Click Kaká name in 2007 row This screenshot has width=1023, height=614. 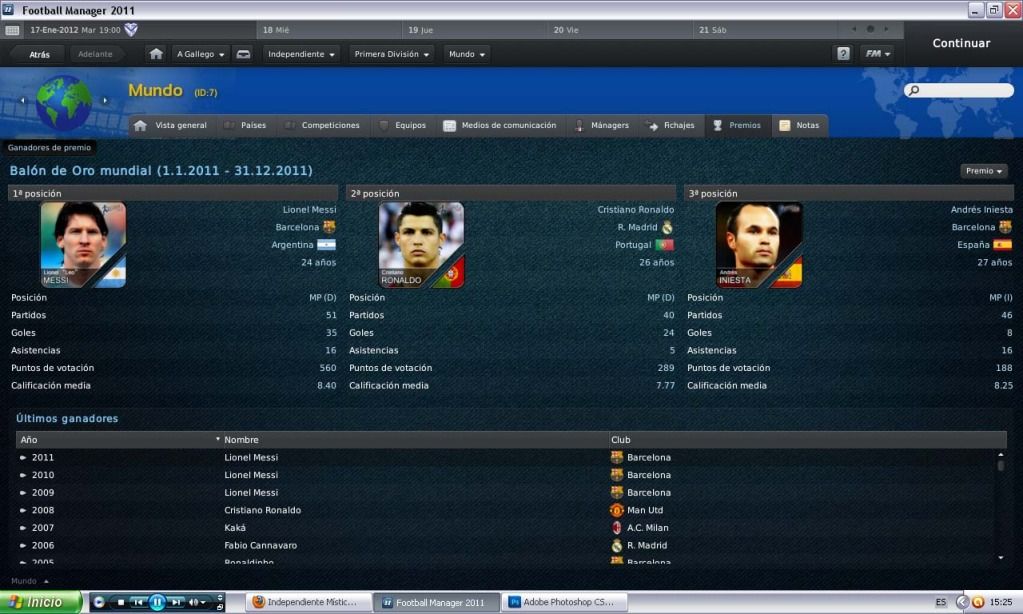click(235, 528)
